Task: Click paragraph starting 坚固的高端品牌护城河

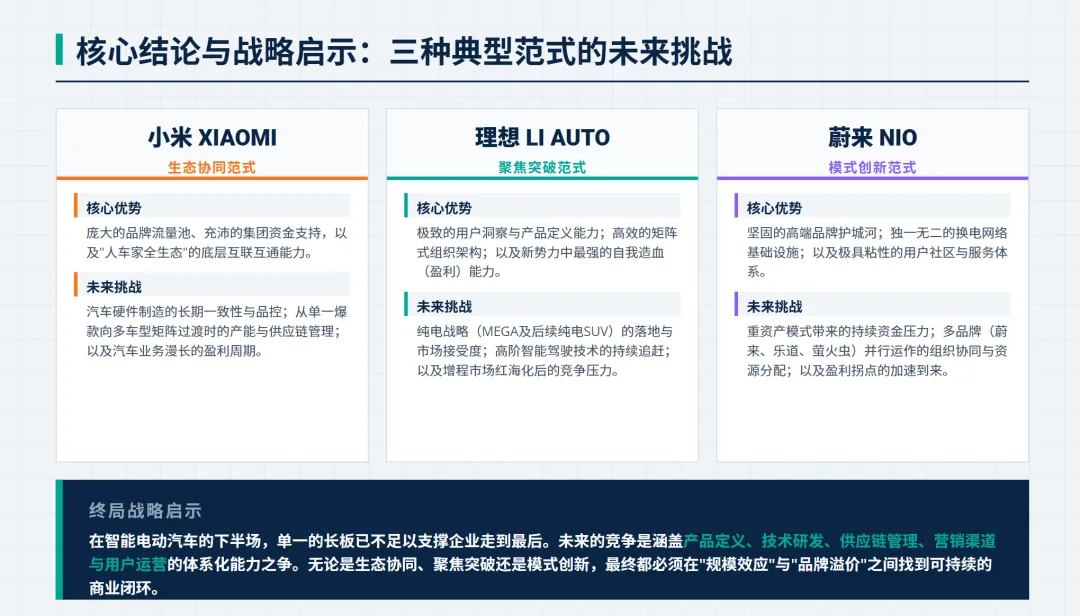Action: click(x=878, y=252)
